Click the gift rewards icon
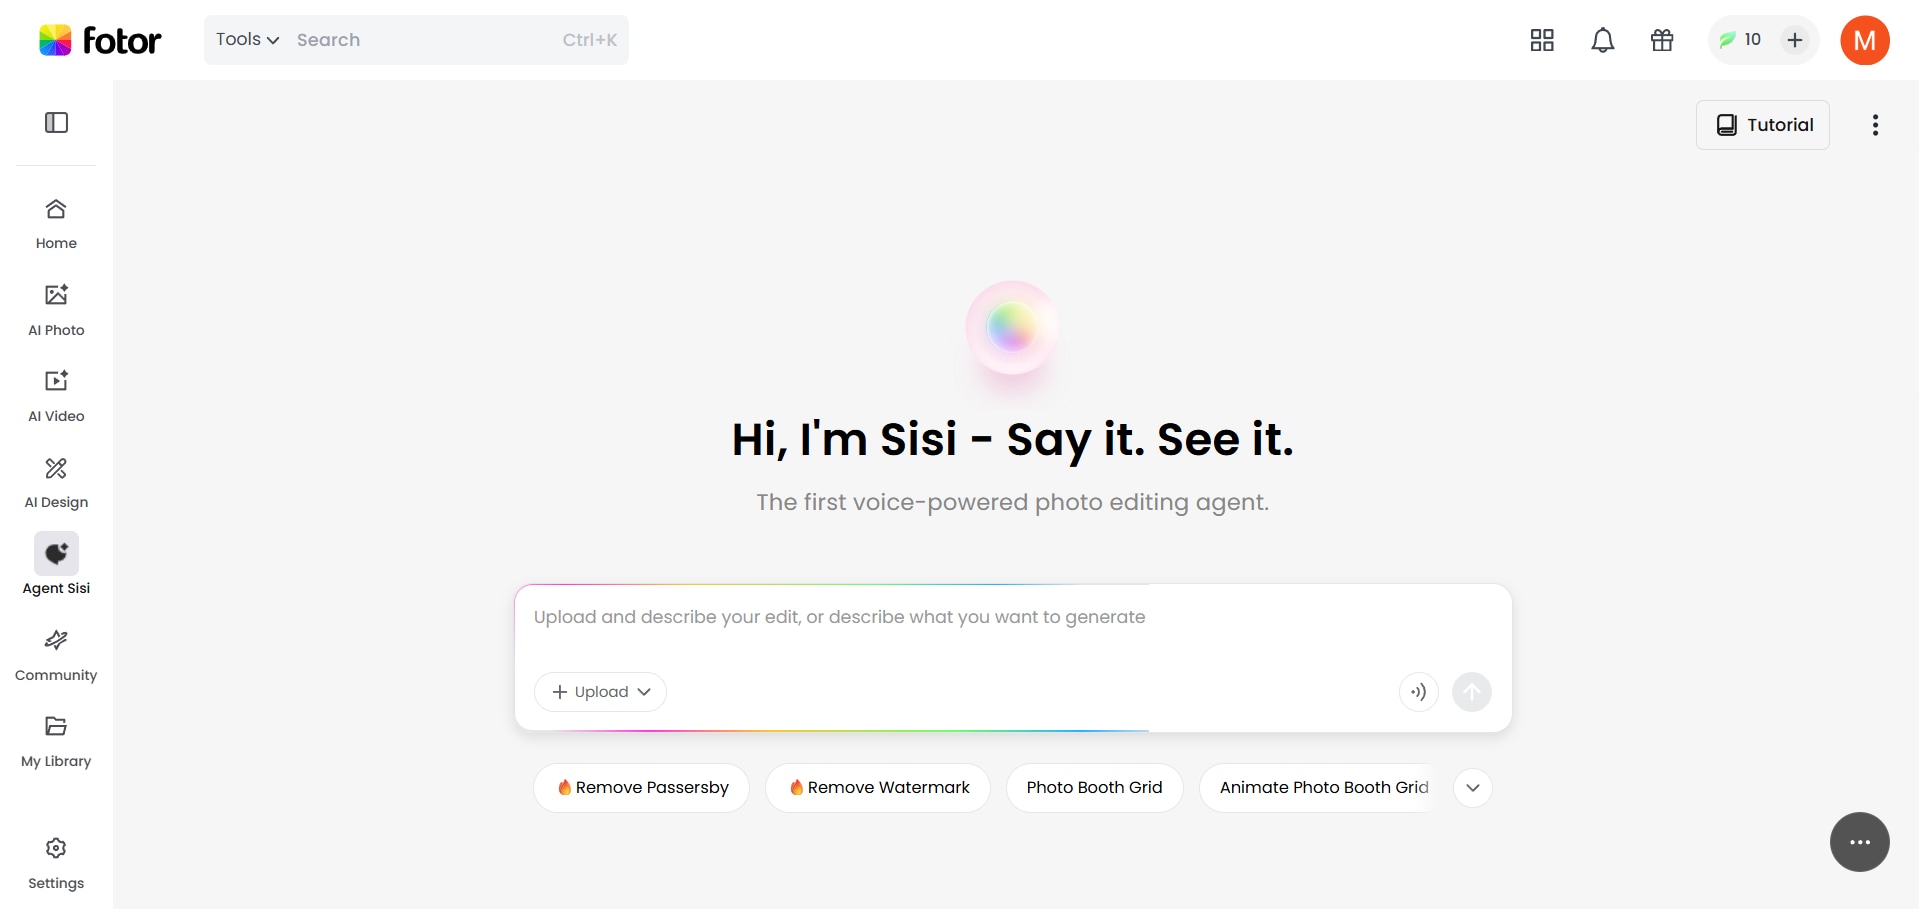This screenshot has width=1919, height=909. click(x=1662, y=40)
